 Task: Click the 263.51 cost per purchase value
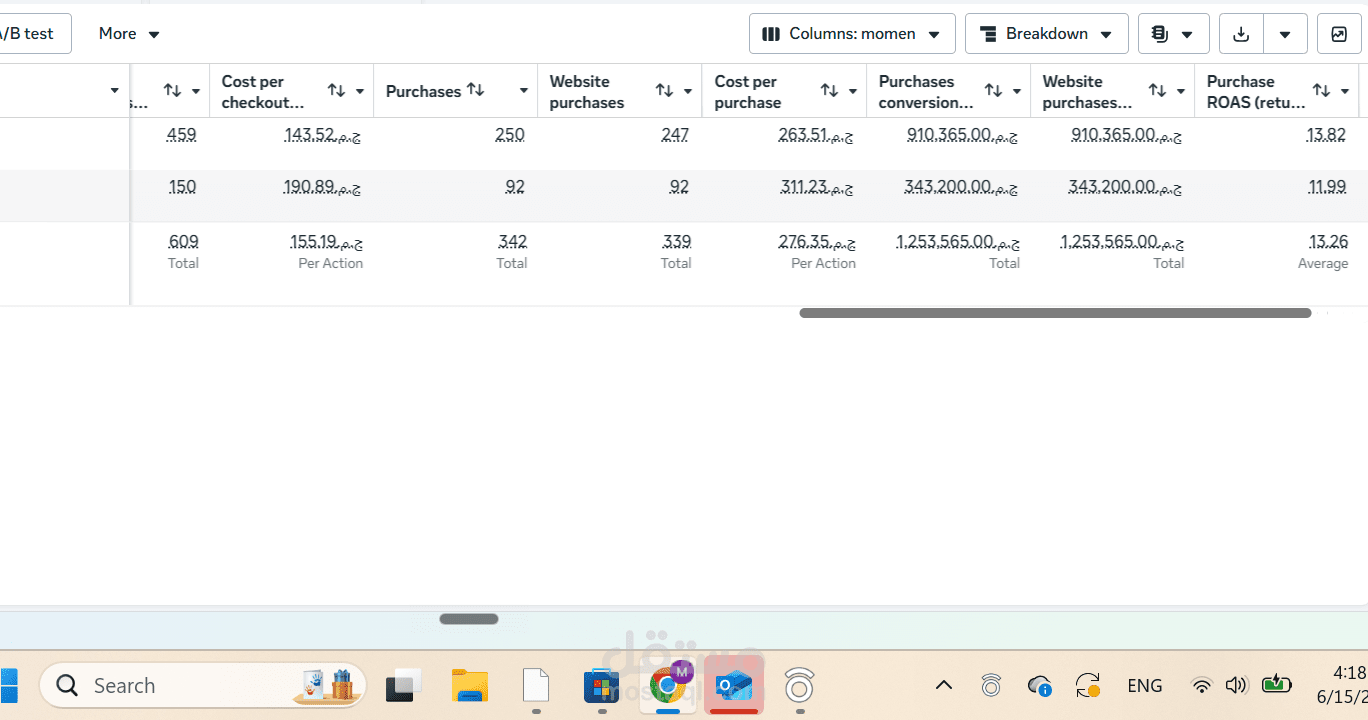(x=816, y=135)
